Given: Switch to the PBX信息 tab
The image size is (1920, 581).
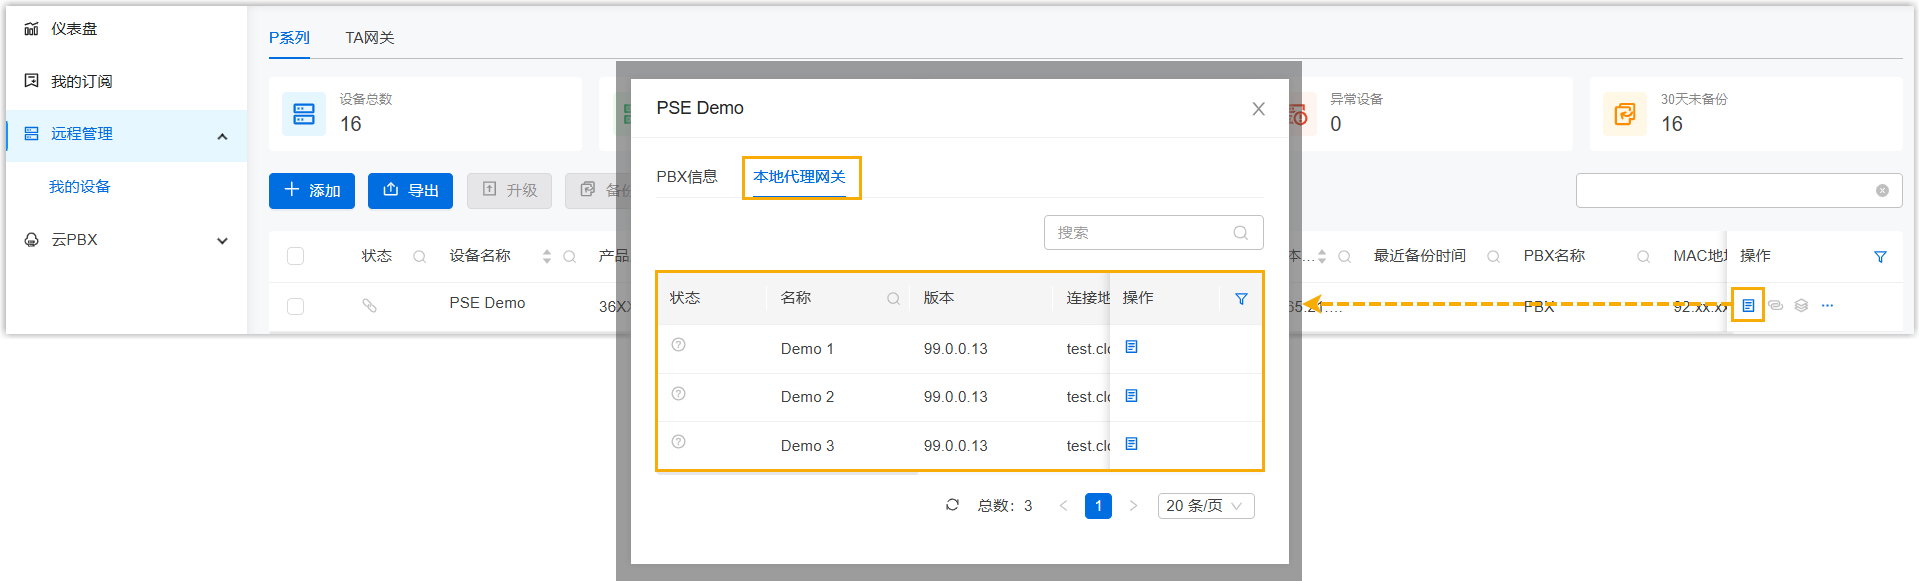Looking at the screenshot, I should pyautogui.click(x=687, y=177).
